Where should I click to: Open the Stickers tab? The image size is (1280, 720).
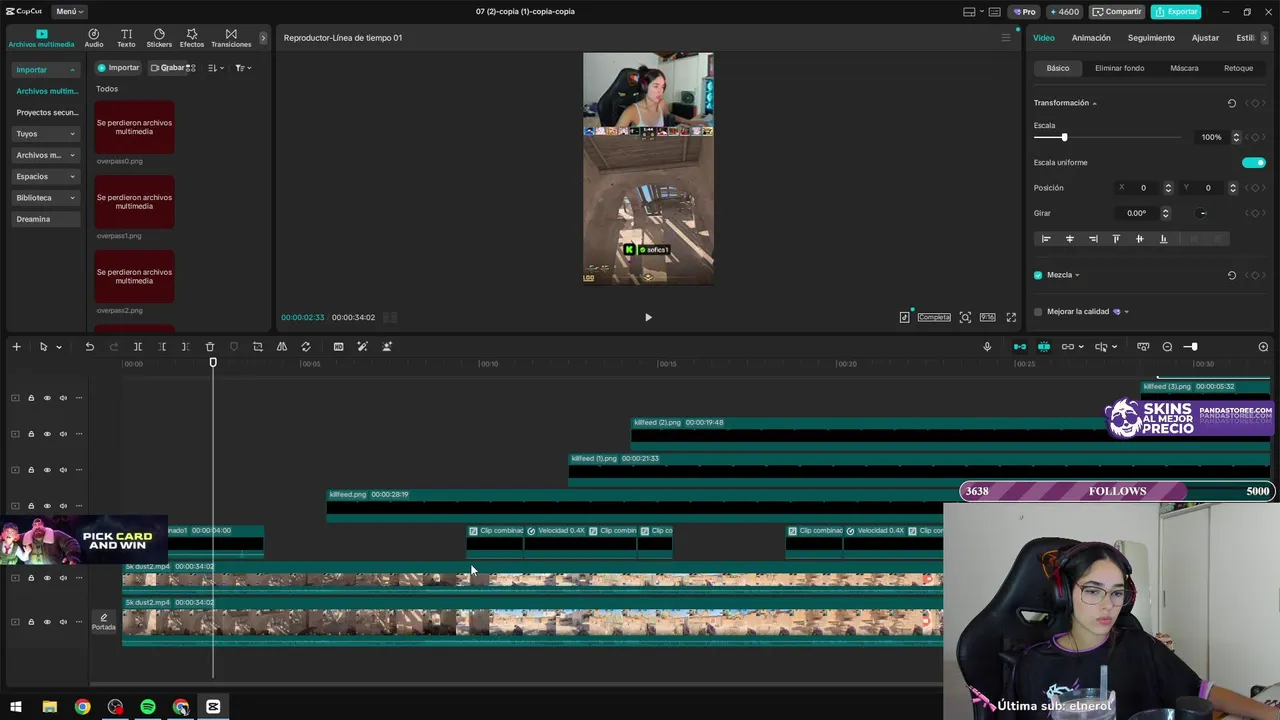[x=159, y=38]
